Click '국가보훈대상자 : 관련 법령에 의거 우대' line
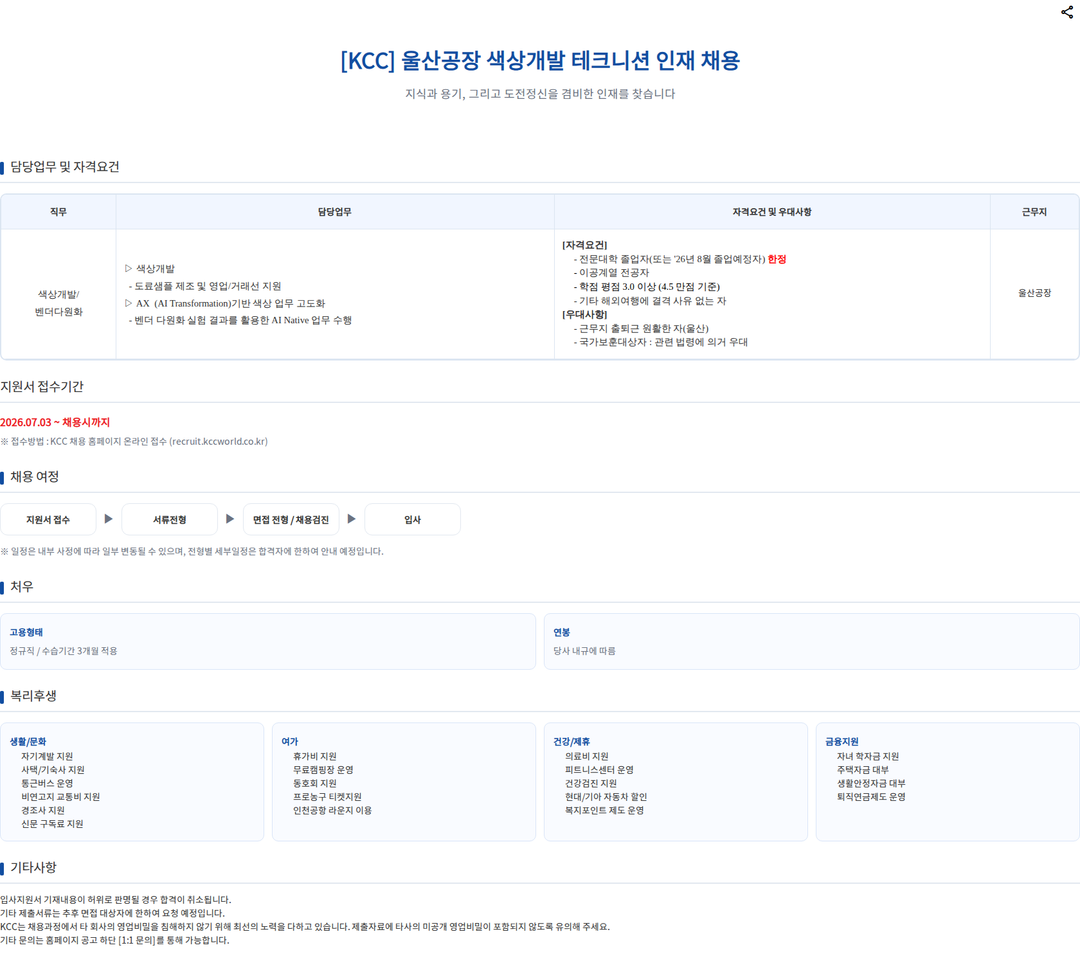The height and width of the screenshot is (966, 1080). click(x=660, y=342)
